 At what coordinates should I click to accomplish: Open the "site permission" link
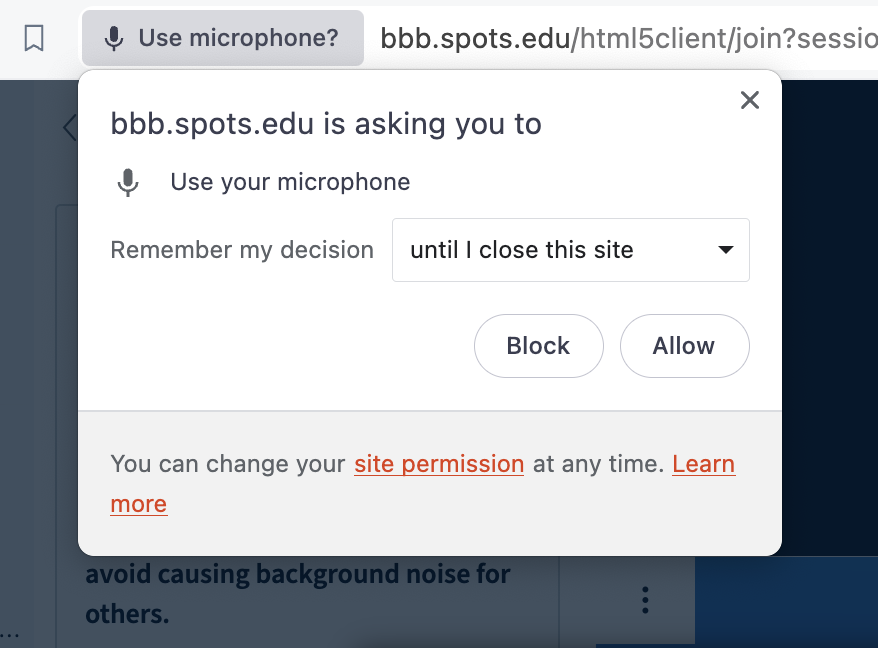pyautogui.click(x=439, y=464)
